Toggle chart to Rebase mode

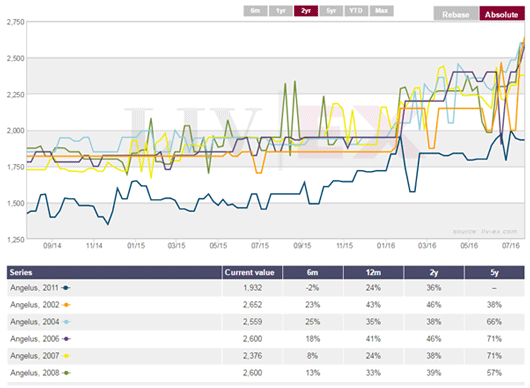pyautogui.click(x=456, y=14)
